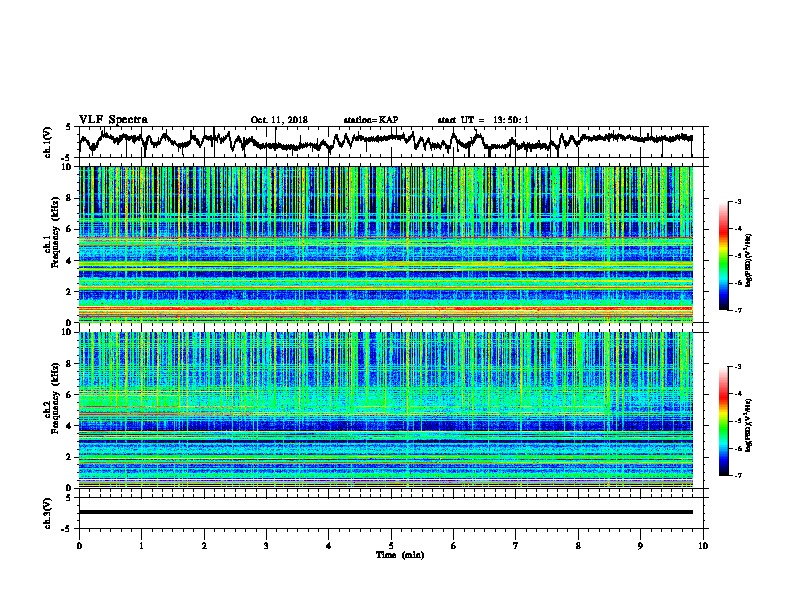The width and height of the screenshot is (792, 612).
Task: Click the "station=KAP" header label
Action: 371,120
